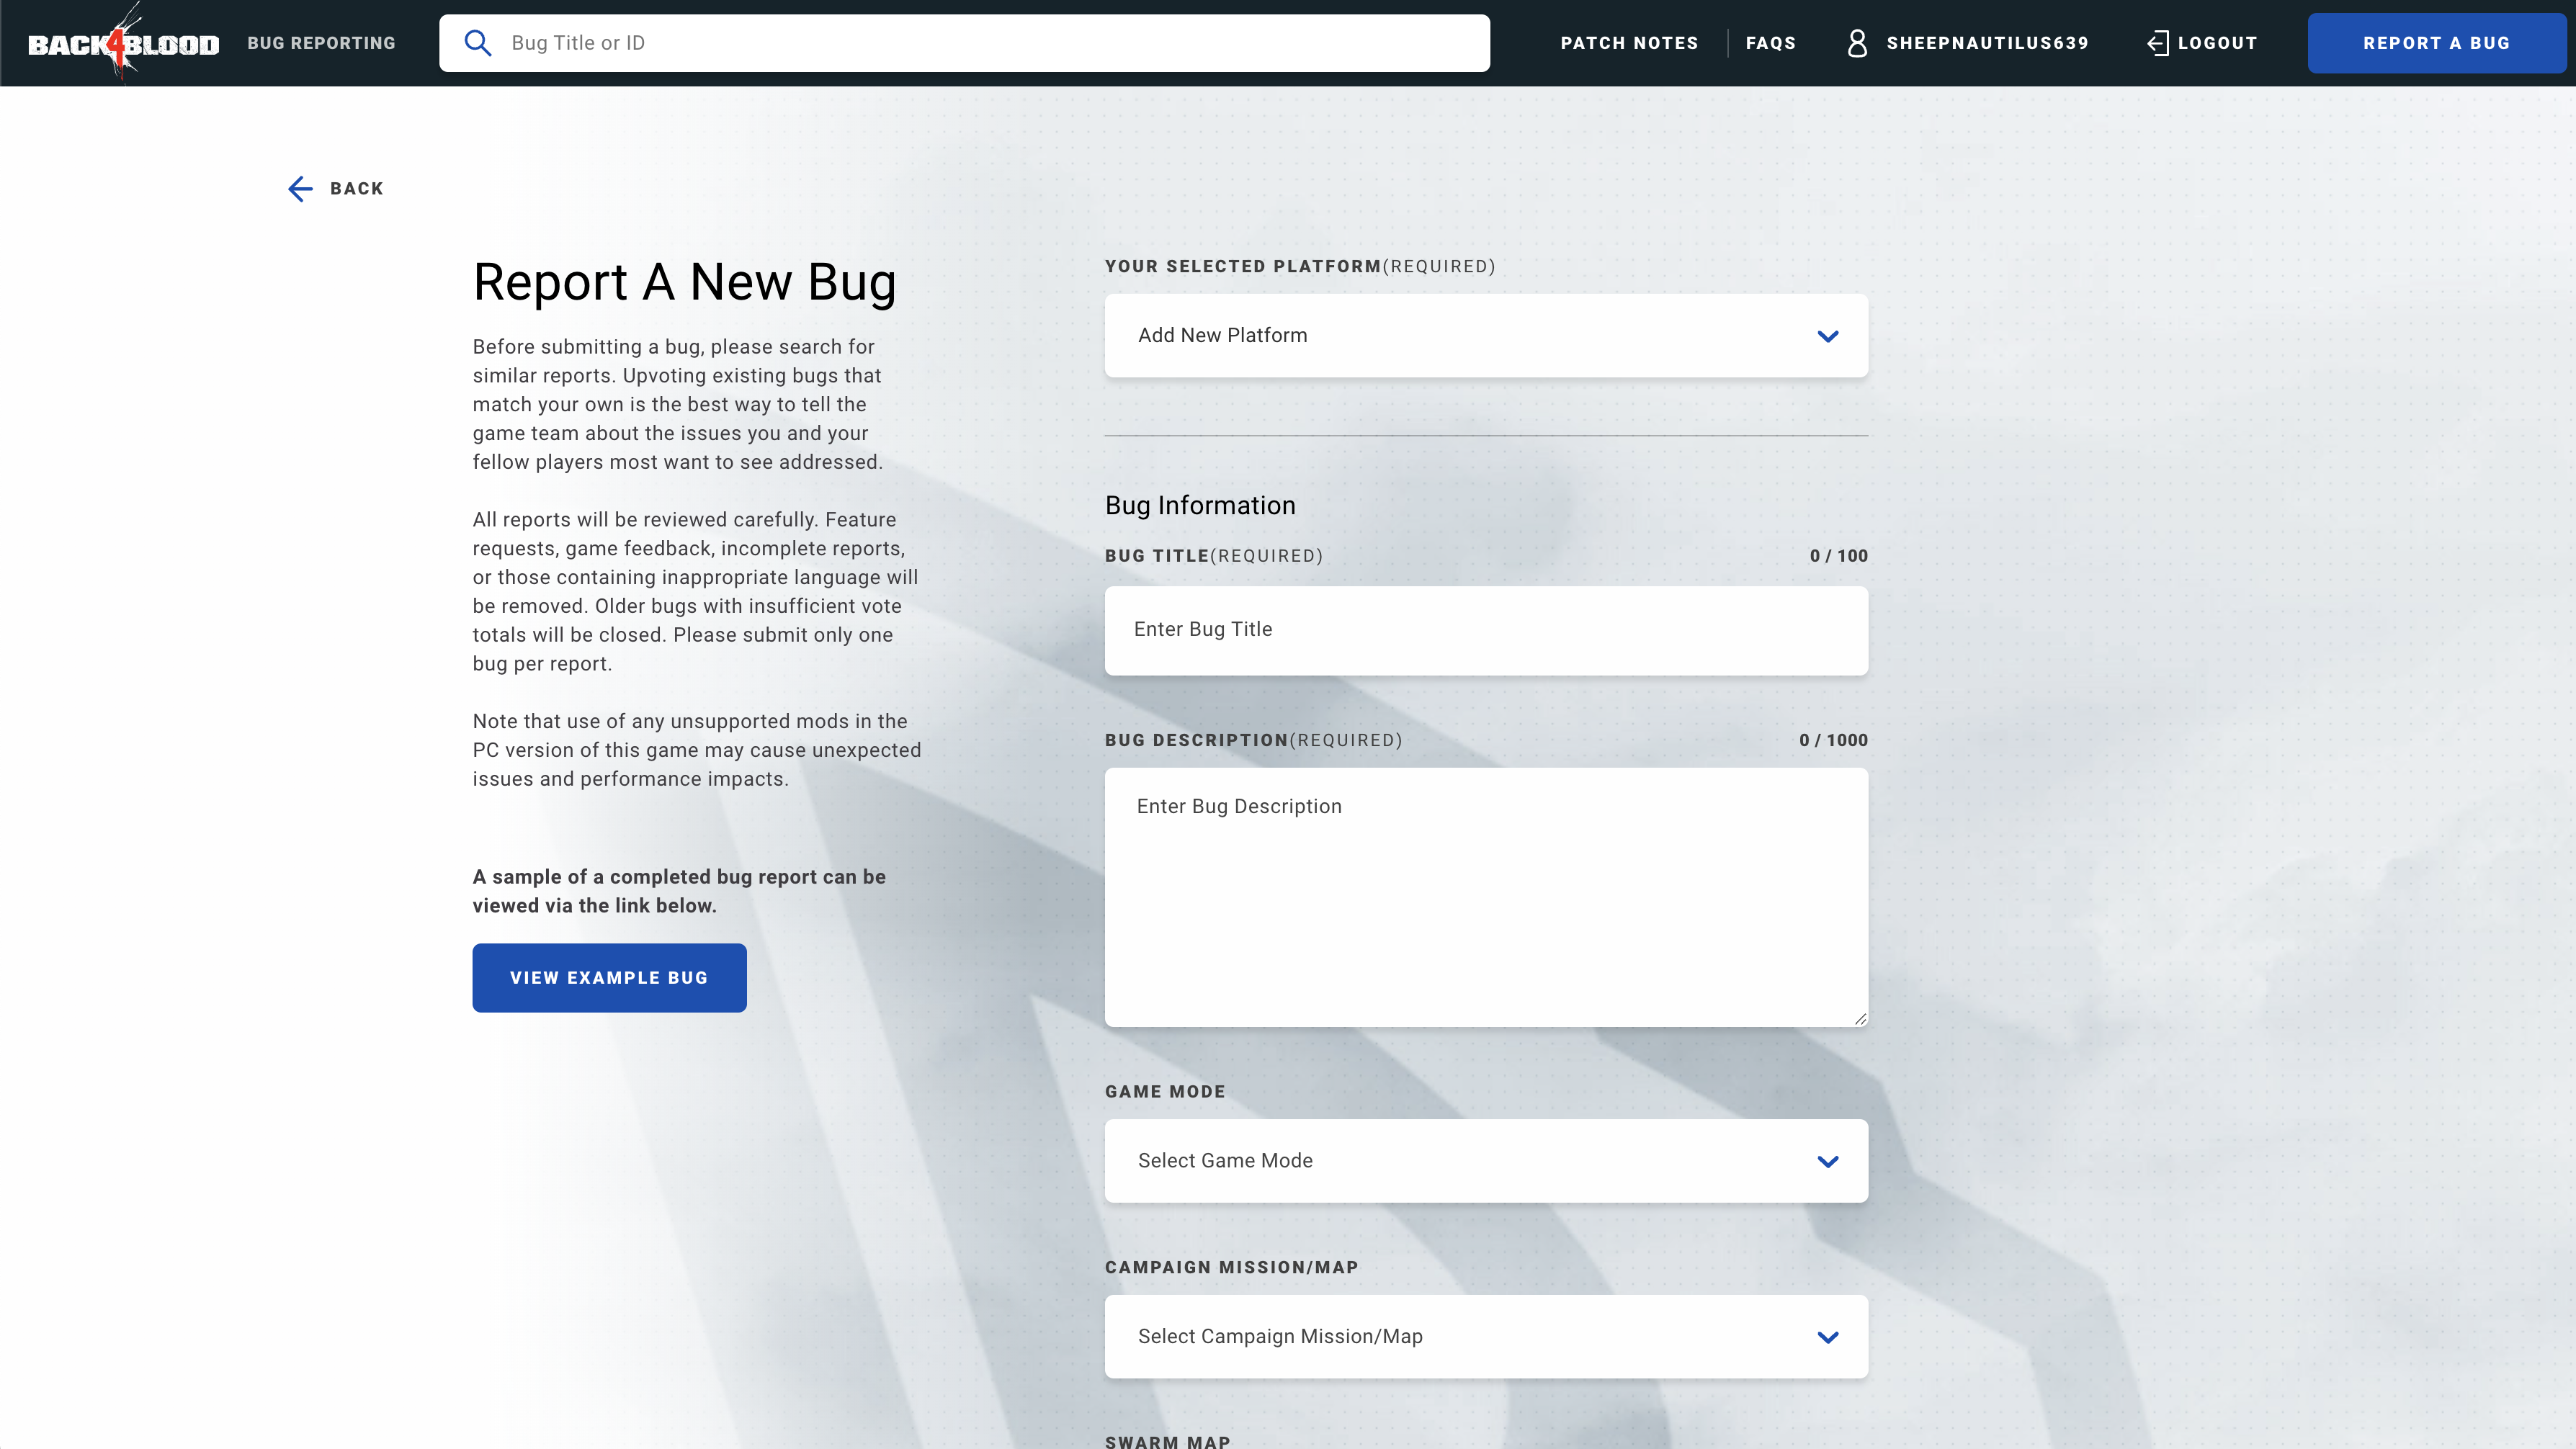Open Patch Notes in the header

[x=1629, y=43]
